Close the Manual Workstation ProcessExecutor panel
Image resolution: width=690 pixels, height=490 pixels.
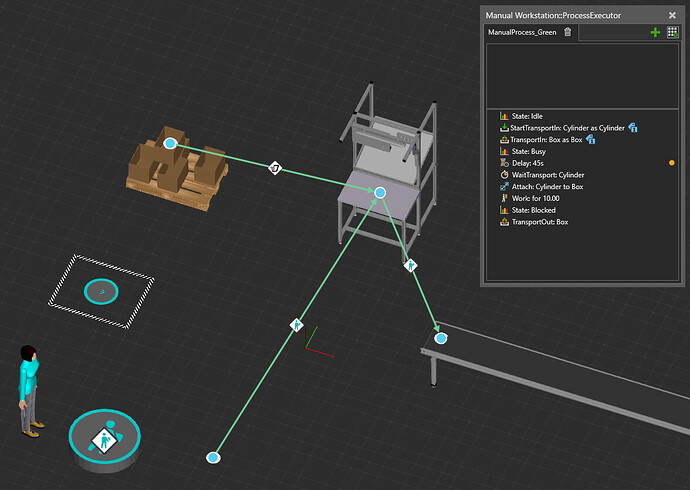pos(671,15)
